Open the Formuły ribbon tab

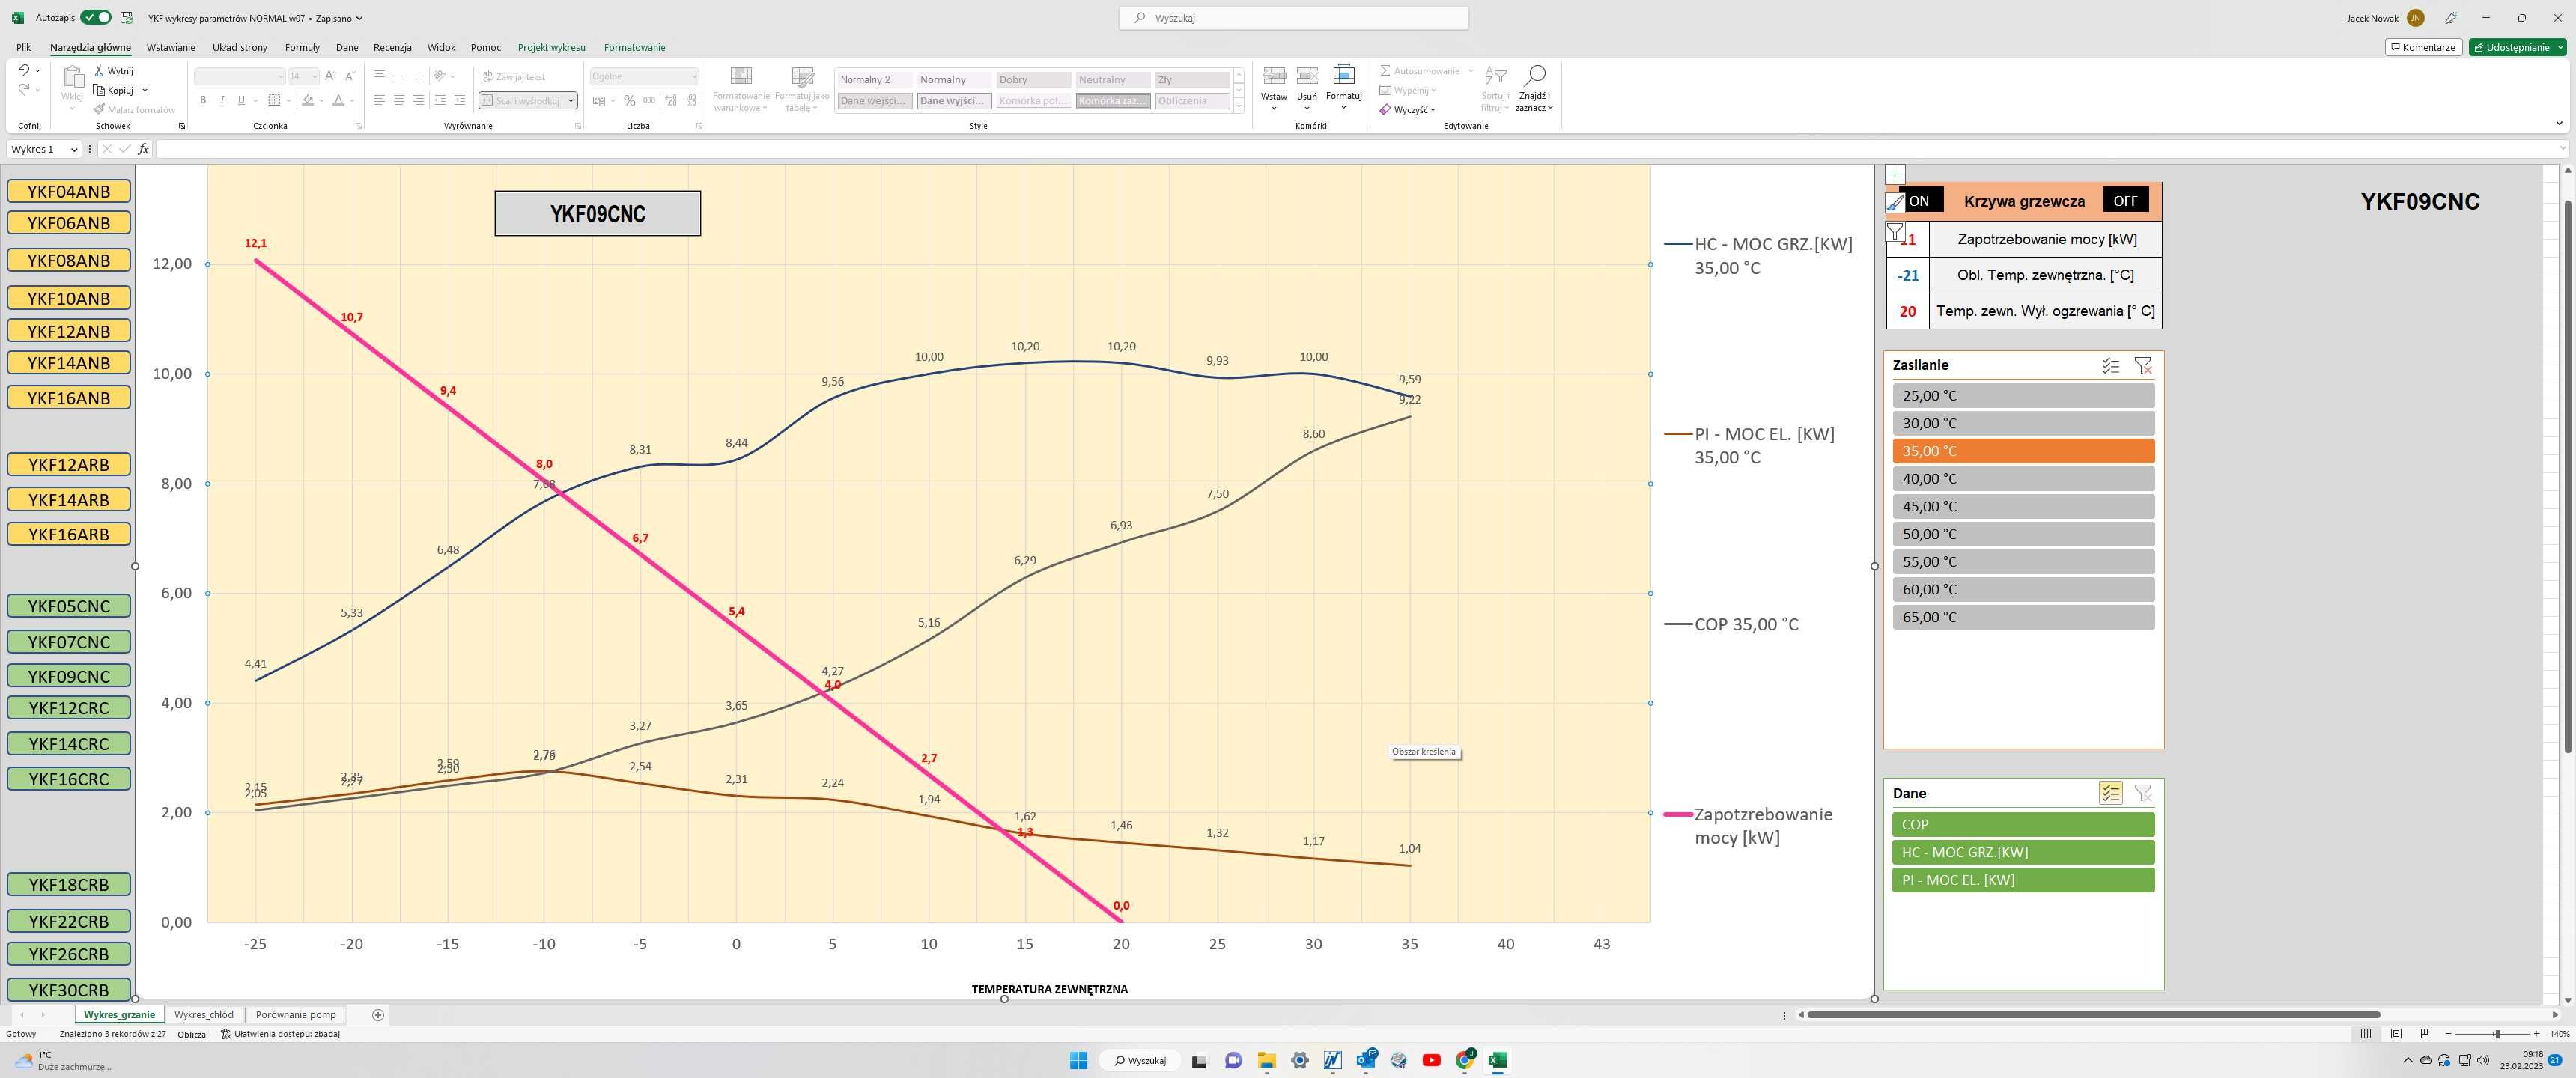click(x=302, y=47)
